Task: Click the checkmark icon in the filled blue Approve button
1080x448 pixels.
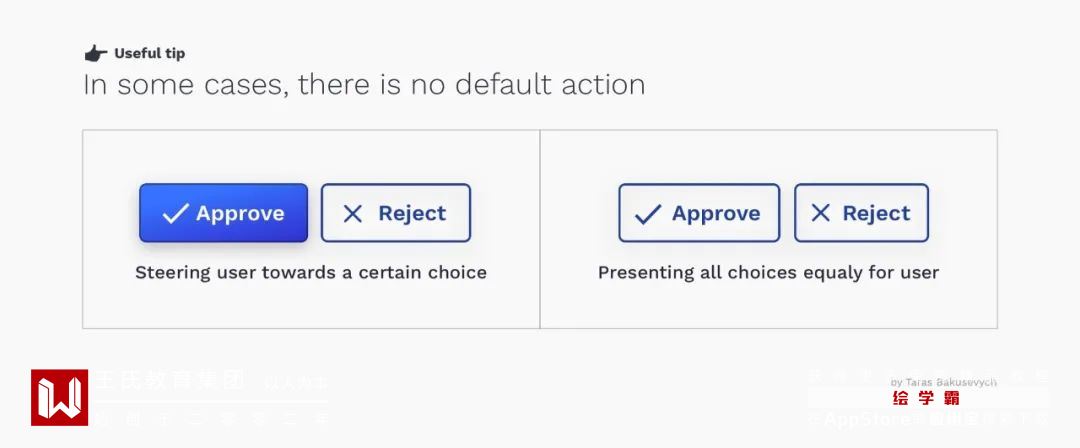Action: pyautogui.click(x=175, y=213)
